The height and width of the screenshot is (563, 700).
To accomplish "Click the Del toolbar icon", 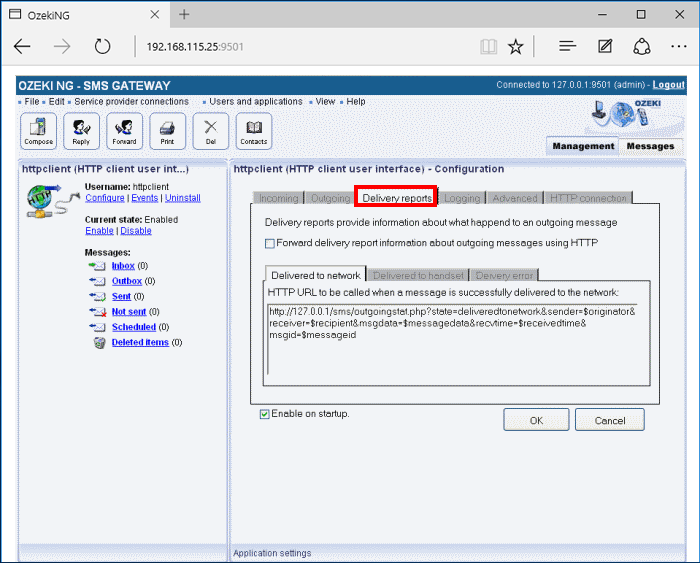I will click(x=211, y=130).
